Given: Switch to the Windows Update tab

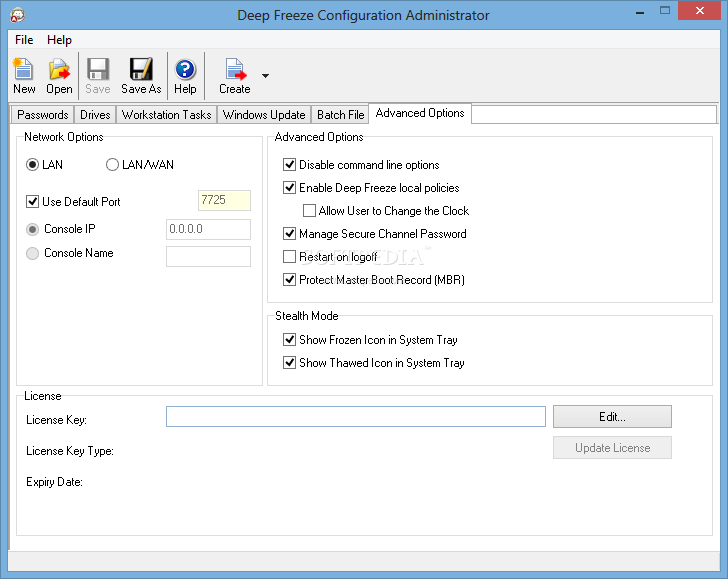Looking at the screenshot, I should pyautogui.click(x=264, y=115).
